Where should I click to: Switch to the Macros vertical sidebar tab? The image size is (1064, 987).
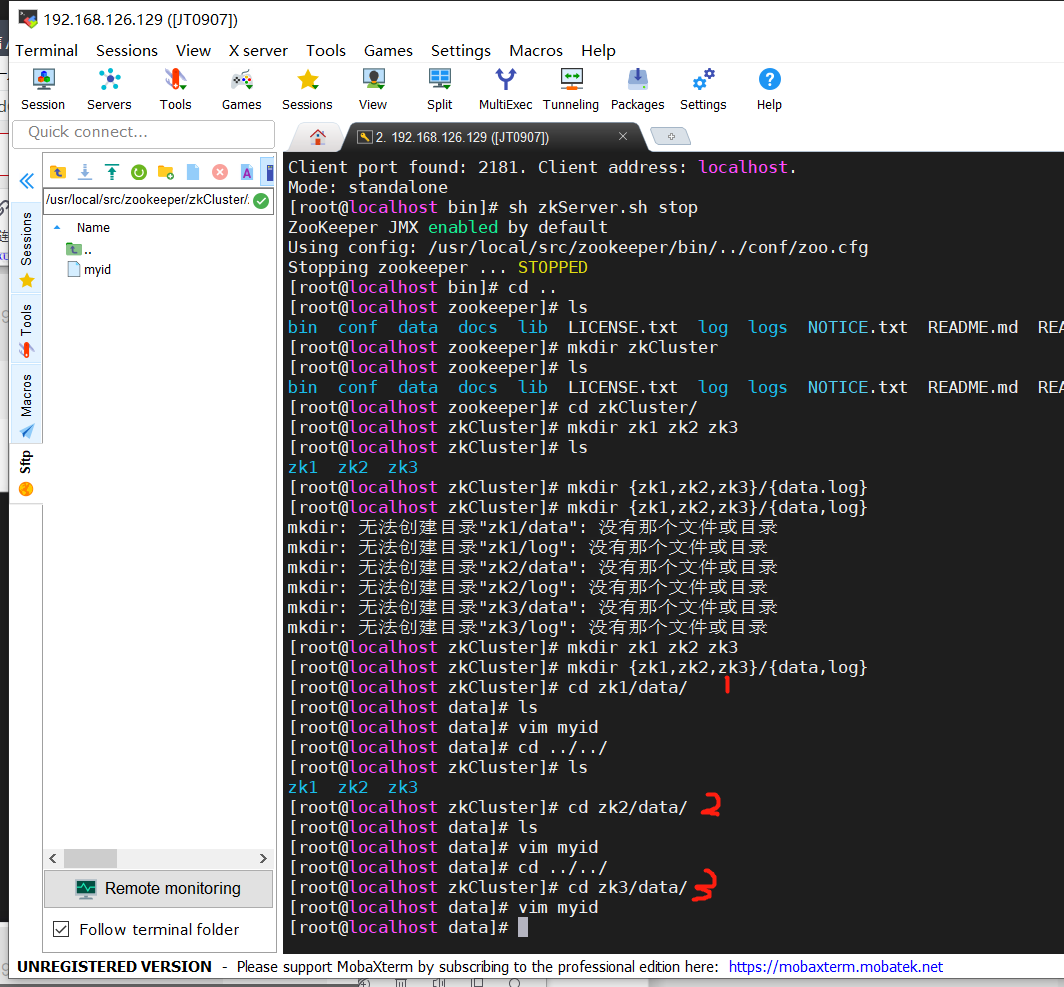click(x=26, y=404)
